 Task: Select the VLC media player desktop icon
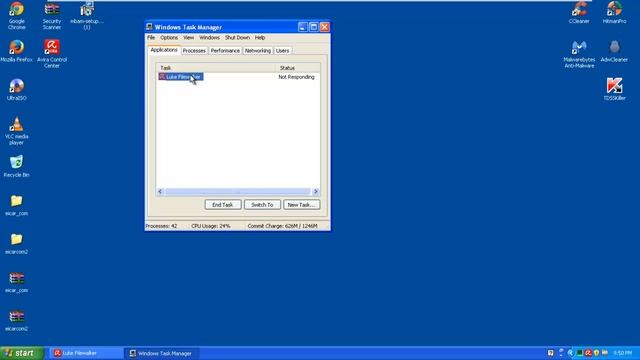[16, 131]
